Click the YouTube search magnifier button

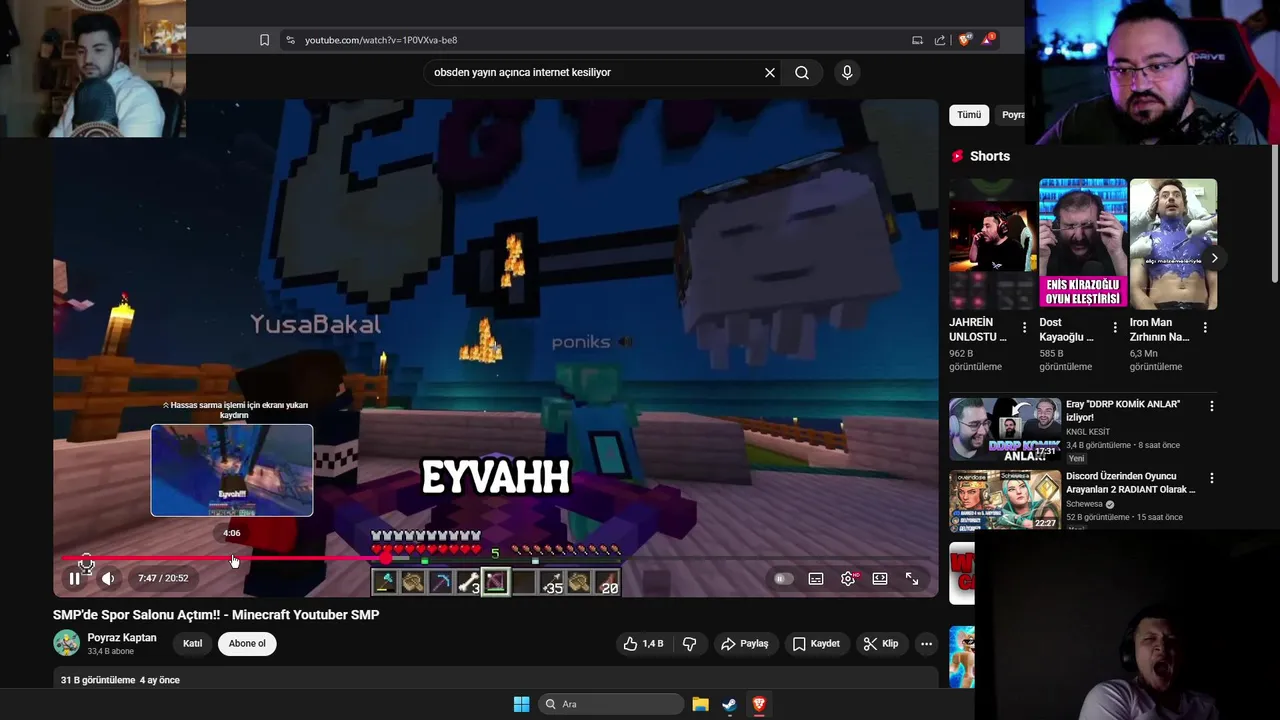[802, 72]
